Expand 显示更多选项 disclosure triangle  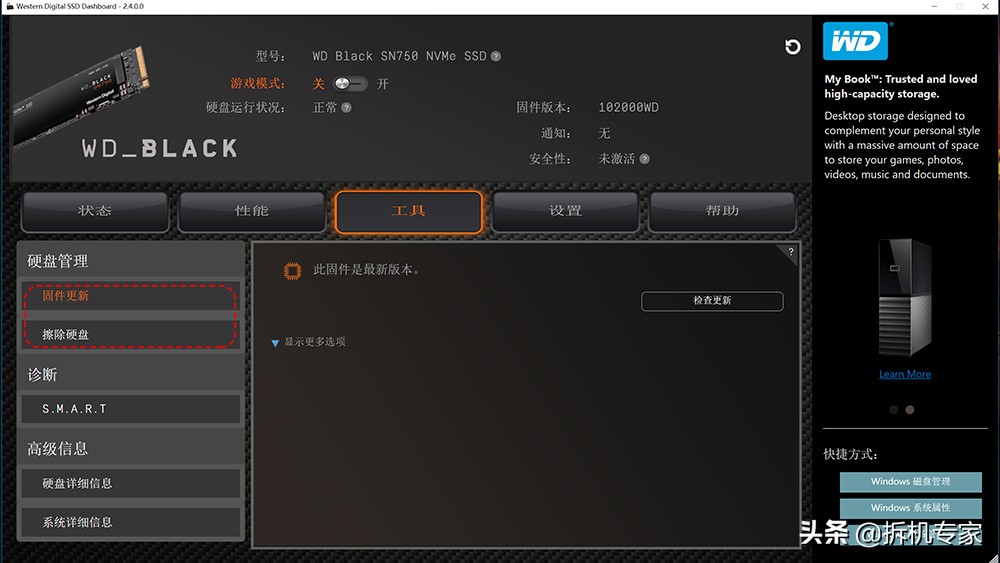tap(275, 343)
